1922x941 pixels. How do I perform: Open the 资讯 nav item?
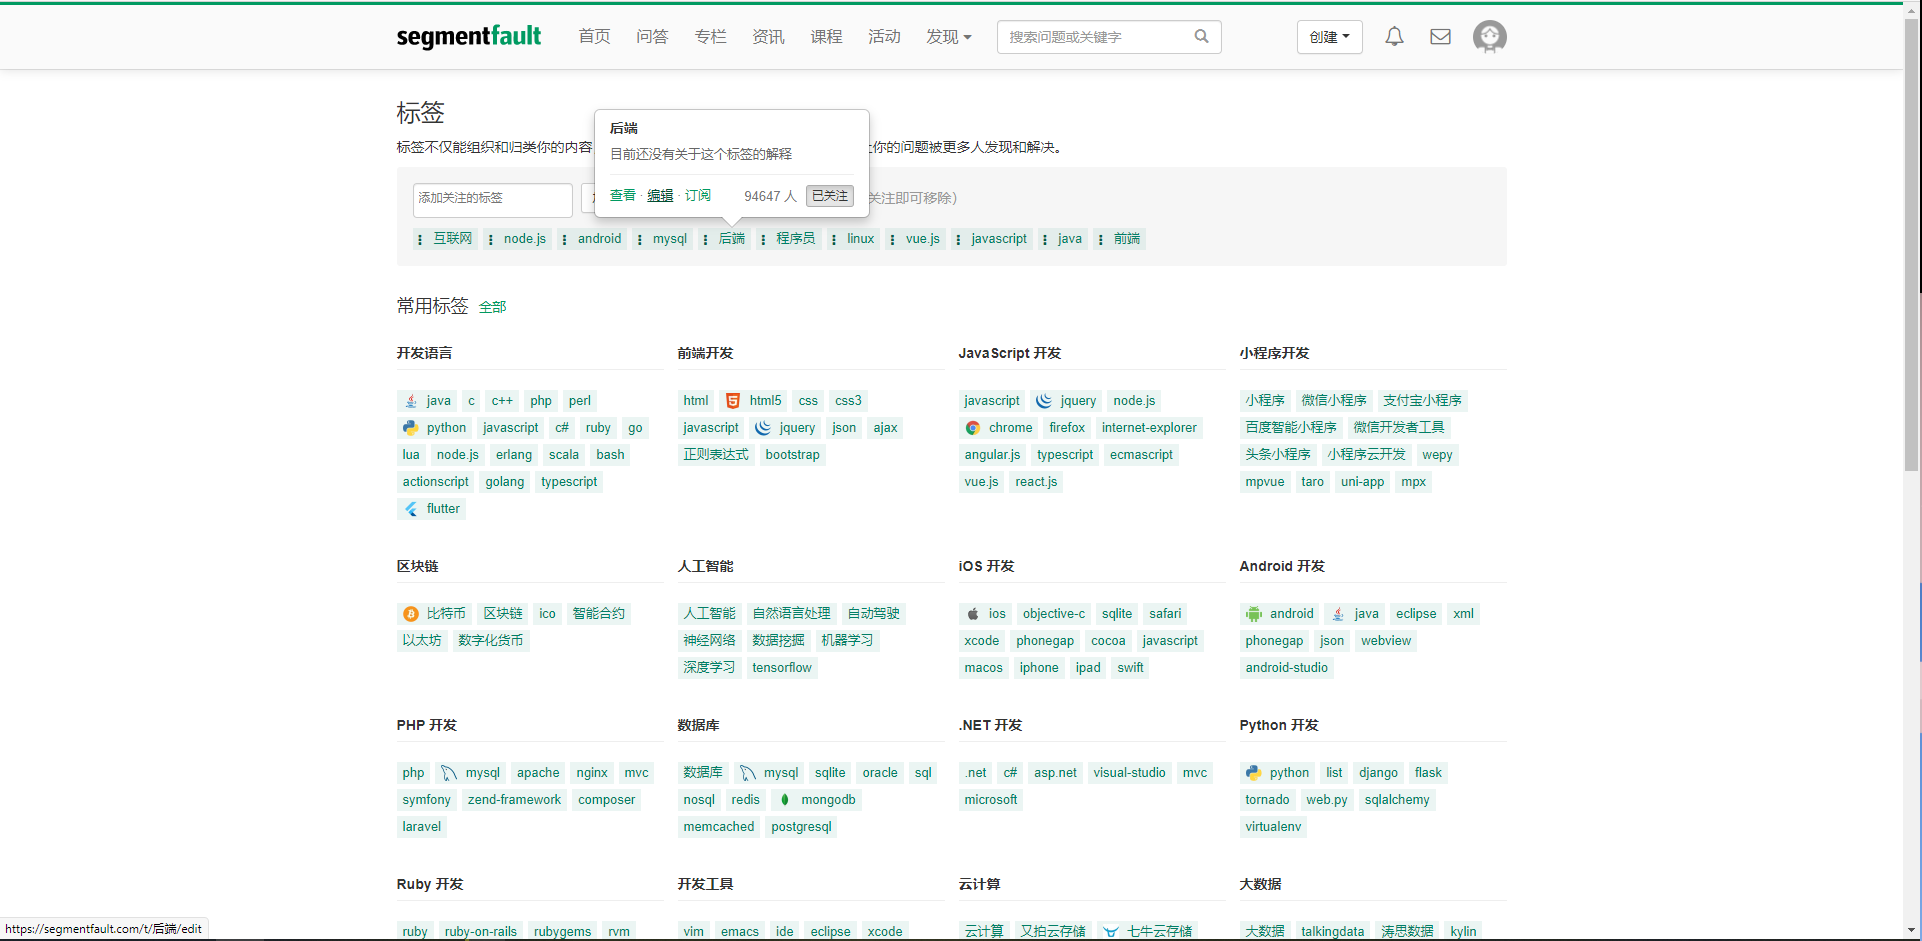768,37
